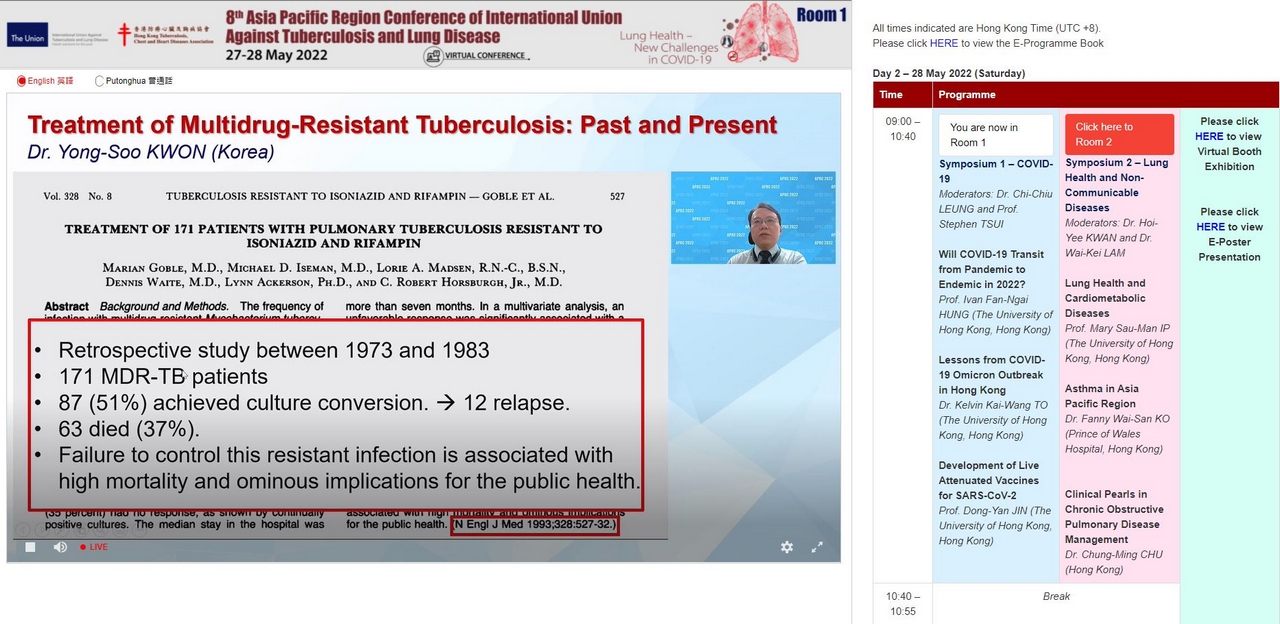
Task: Open video settings gear
Action: 787,547
